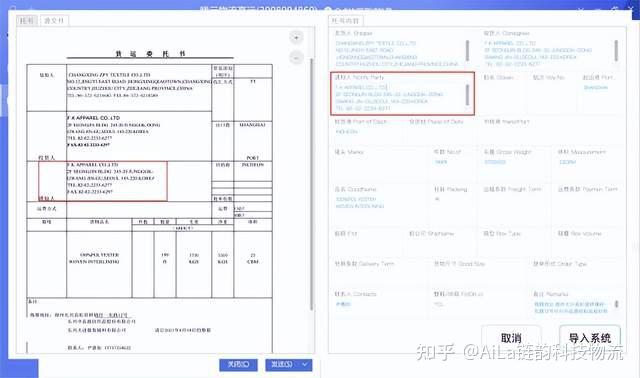The image size is (640, 378).
Task: Click into the Consignee text field
Action: [548, 53]
